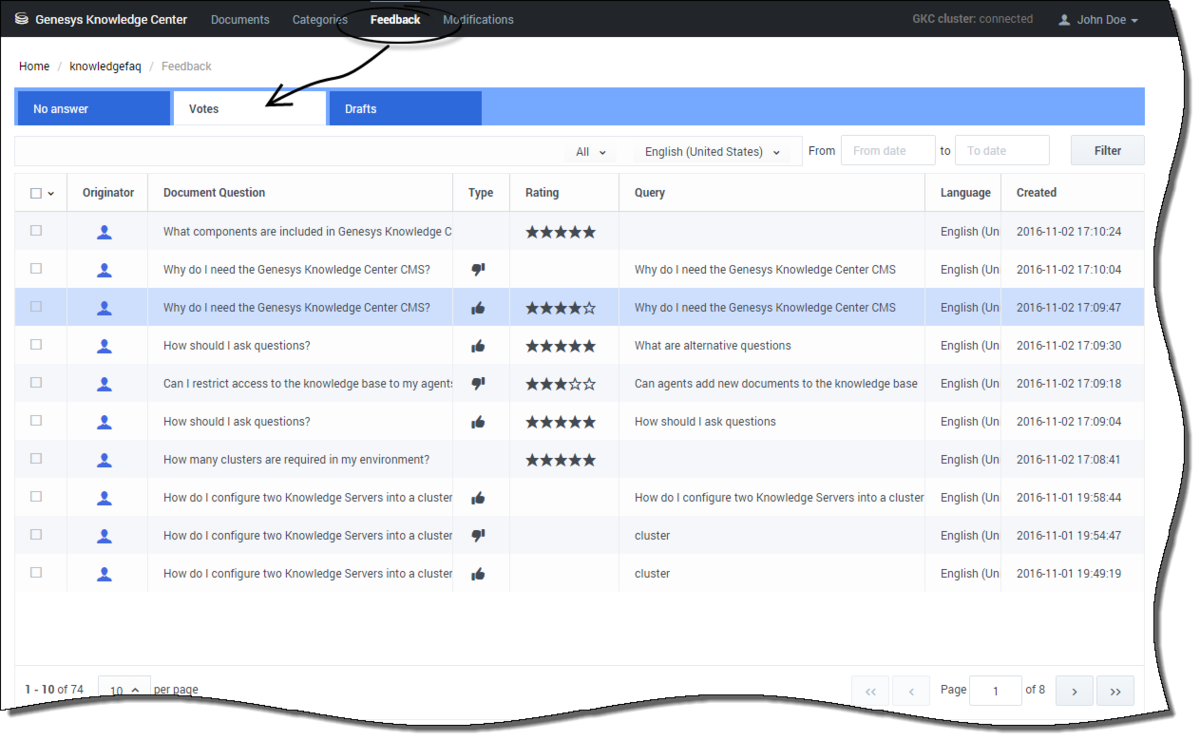
Task: Go to the previous page of results
Action: tap(911, 691)
